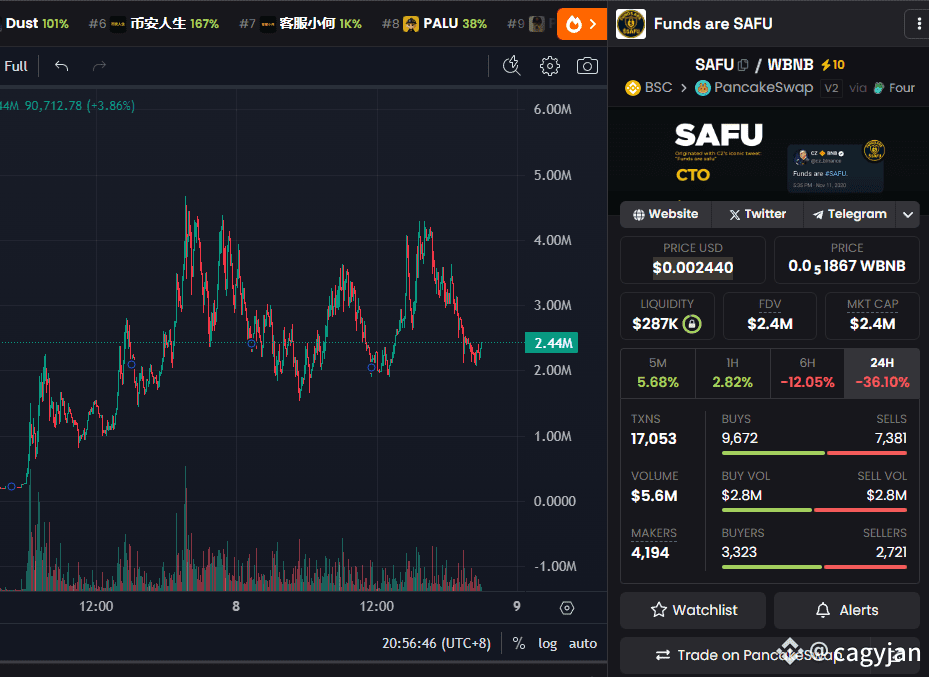
Task: Click the PancakeSwap DEX link
Action: click(754, 88)
